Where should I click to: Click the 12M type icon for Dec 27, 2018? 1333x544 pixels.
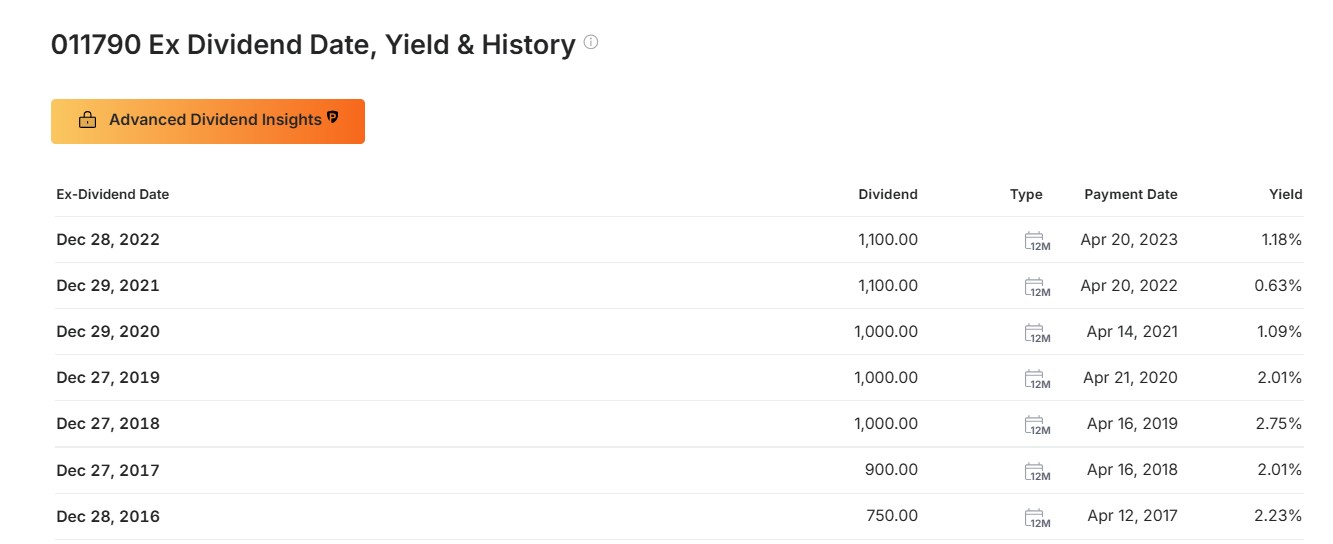pyautogui.click(x=1037, y=425)
